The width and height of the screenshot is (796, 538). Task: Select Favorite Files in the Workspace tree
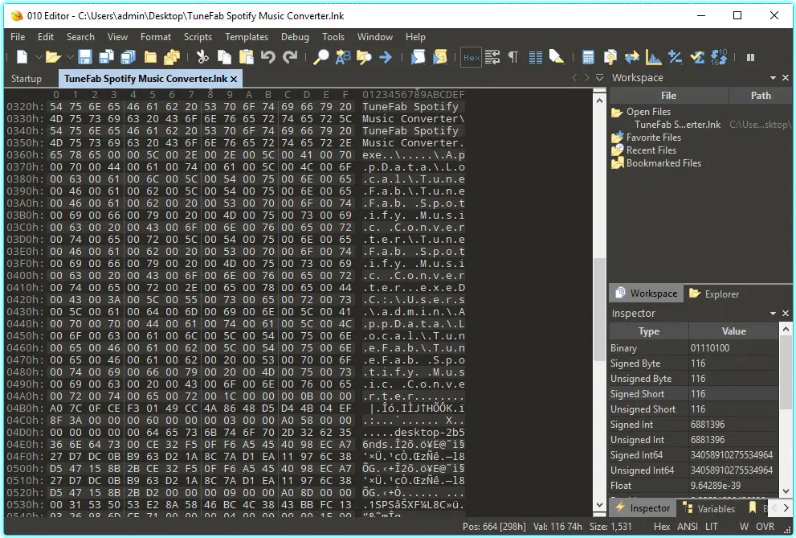click(653, 138)
